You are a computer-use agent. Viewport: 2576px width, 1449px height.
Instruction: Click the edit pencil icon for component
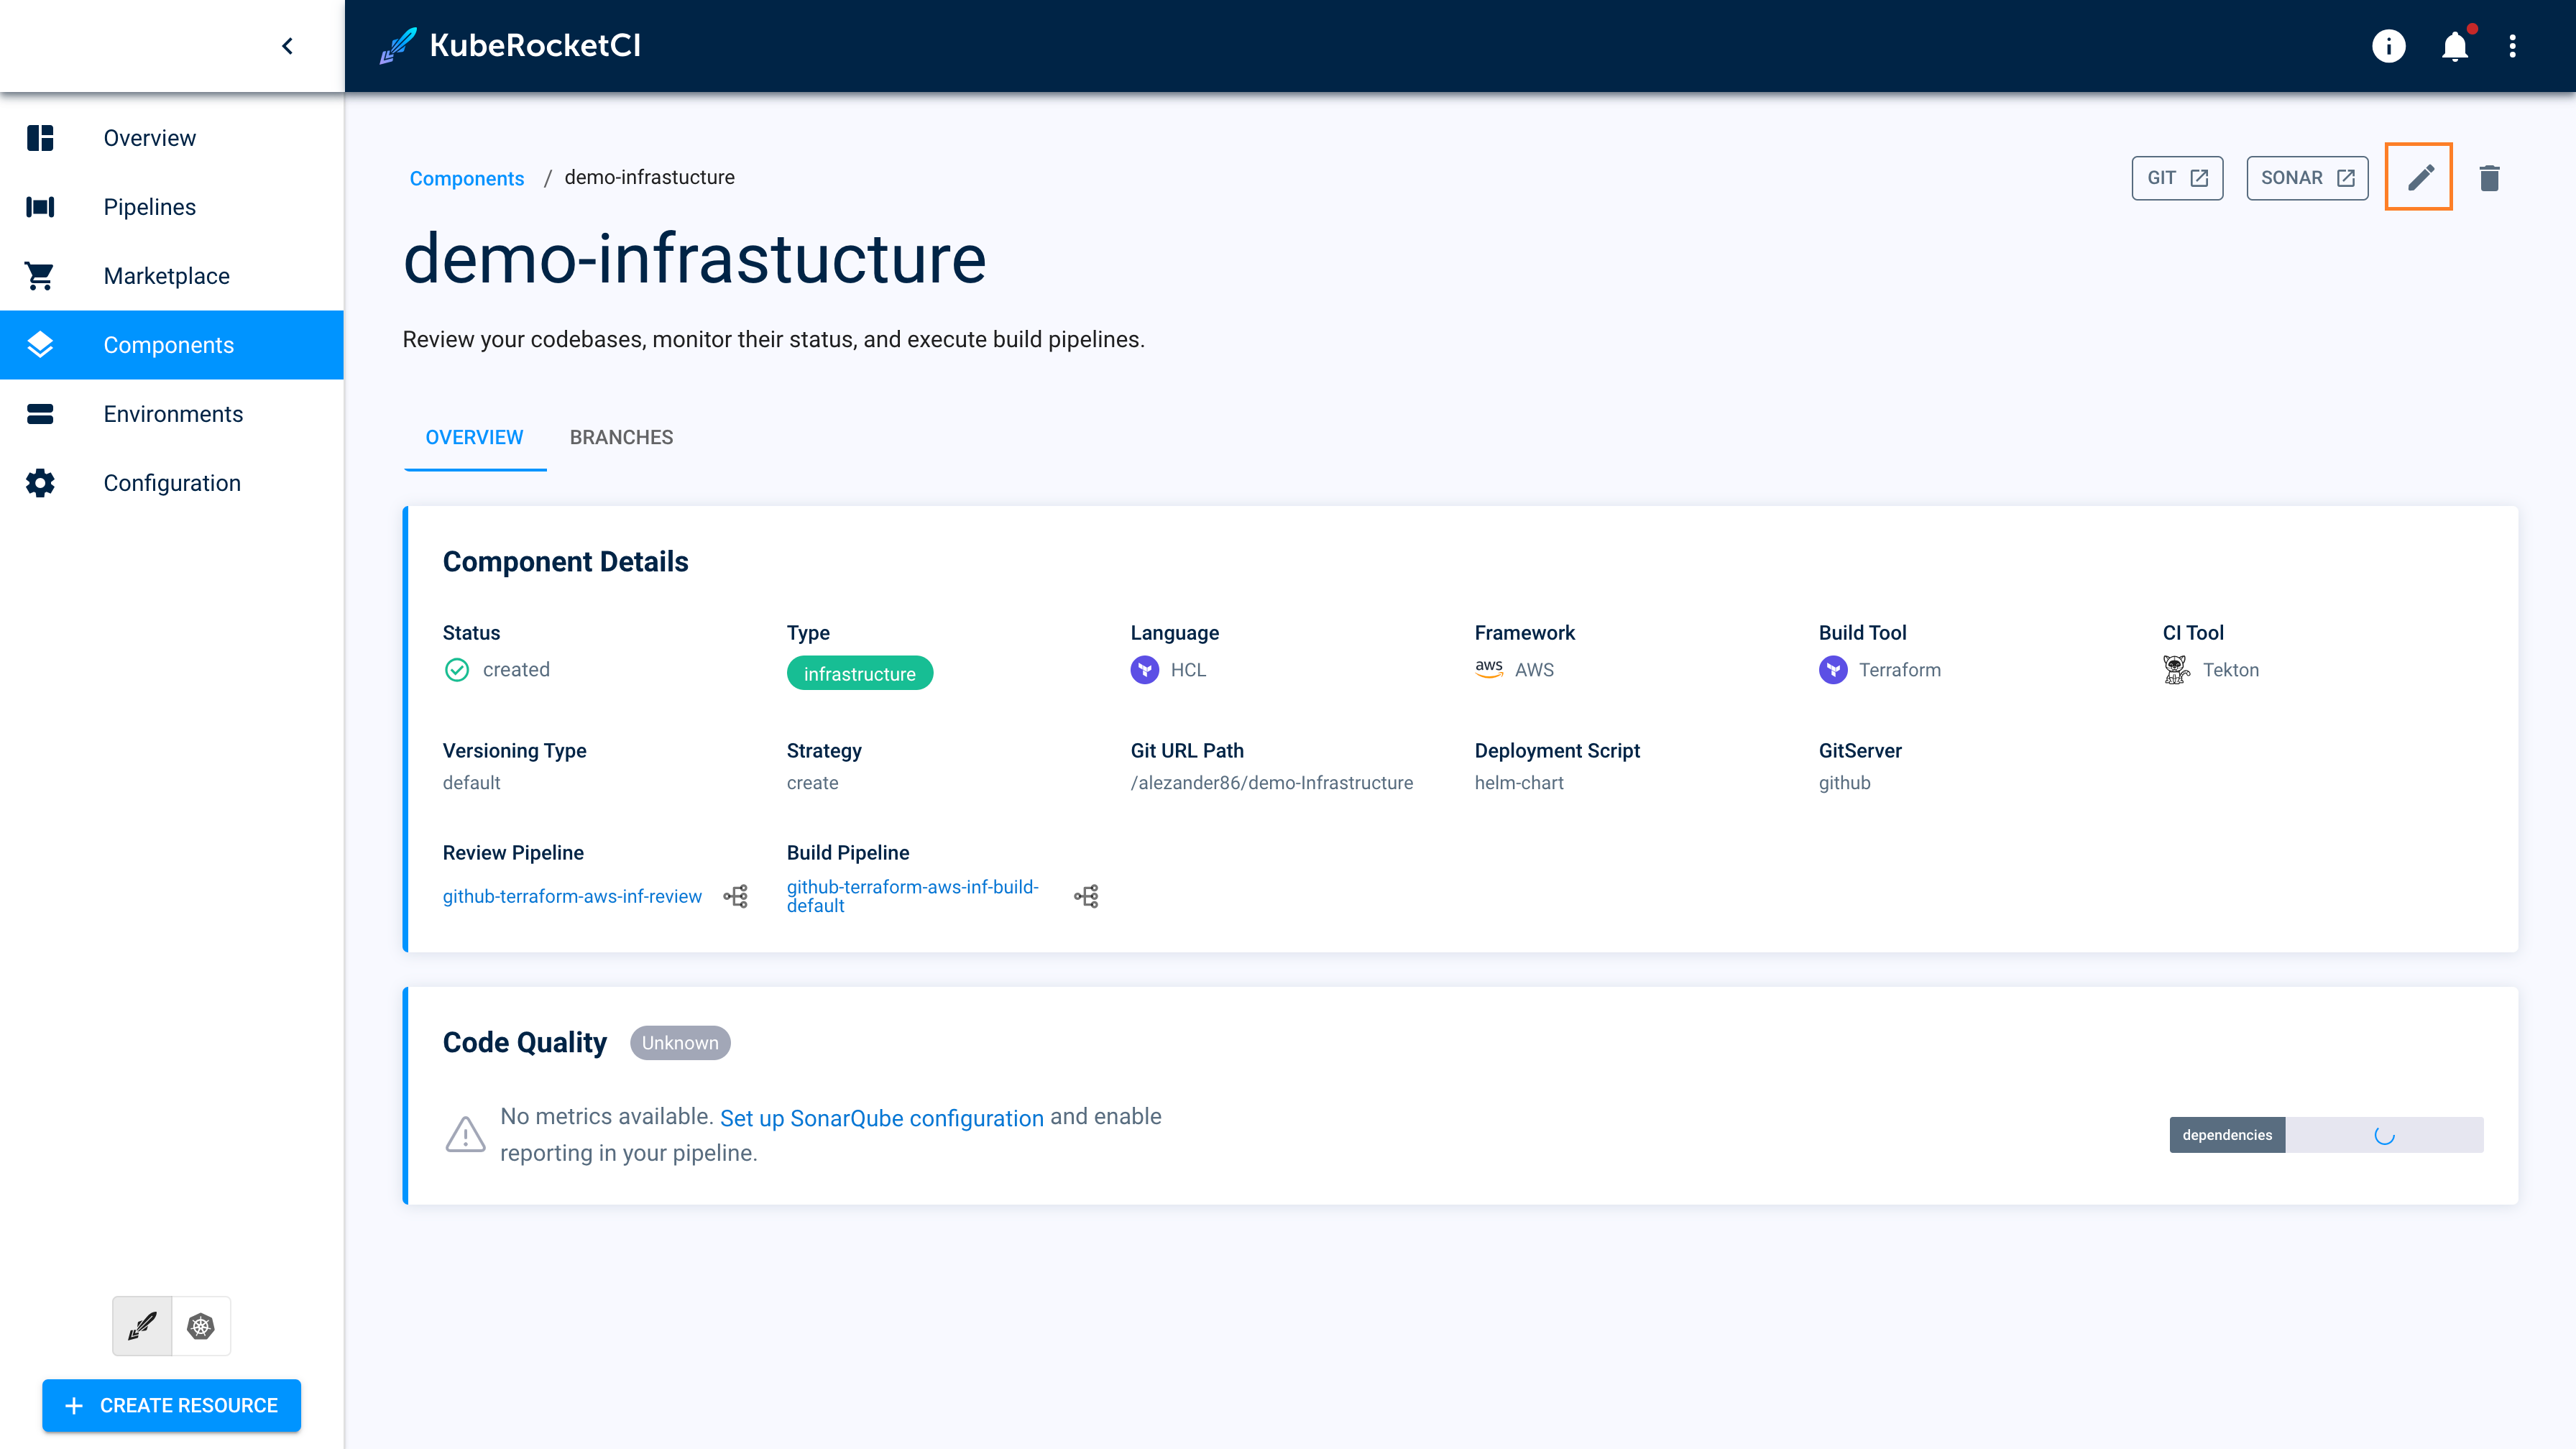(2419, 177)
